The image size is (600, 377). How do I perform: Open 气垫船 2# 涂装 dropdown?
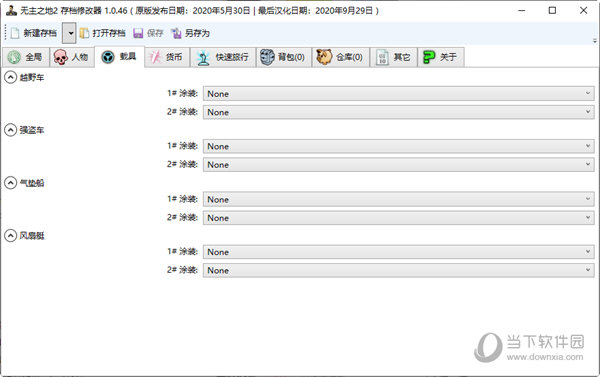pos(398,218)
